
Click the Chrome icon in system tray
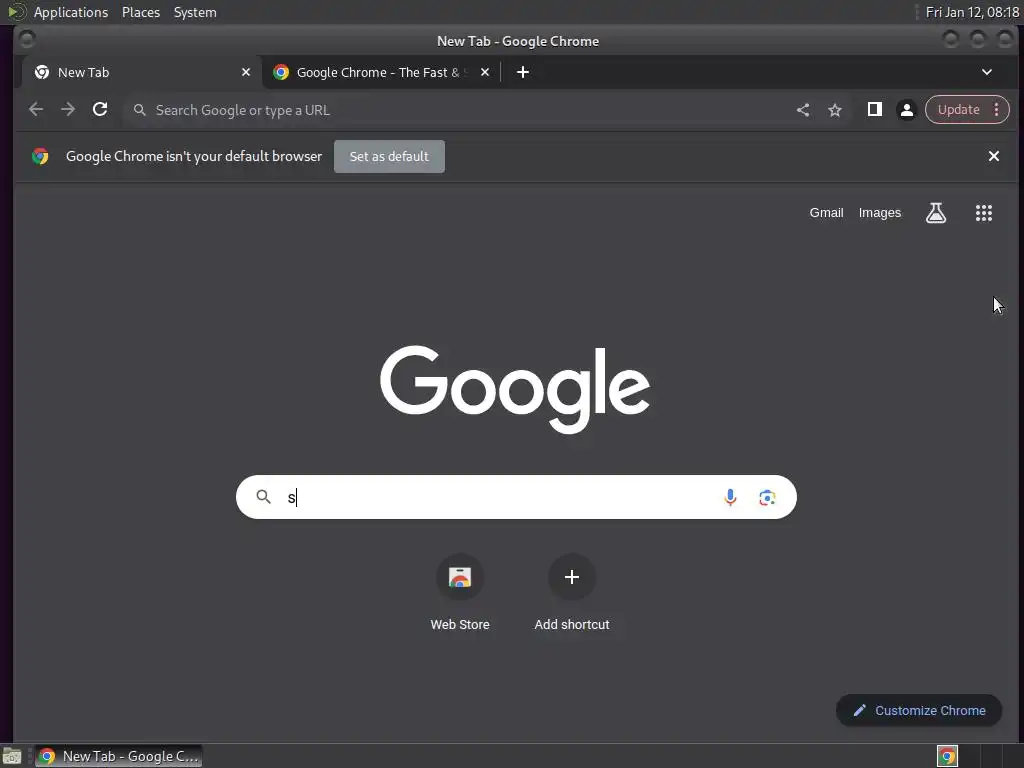pyautogui.click(x=947, y=756)
